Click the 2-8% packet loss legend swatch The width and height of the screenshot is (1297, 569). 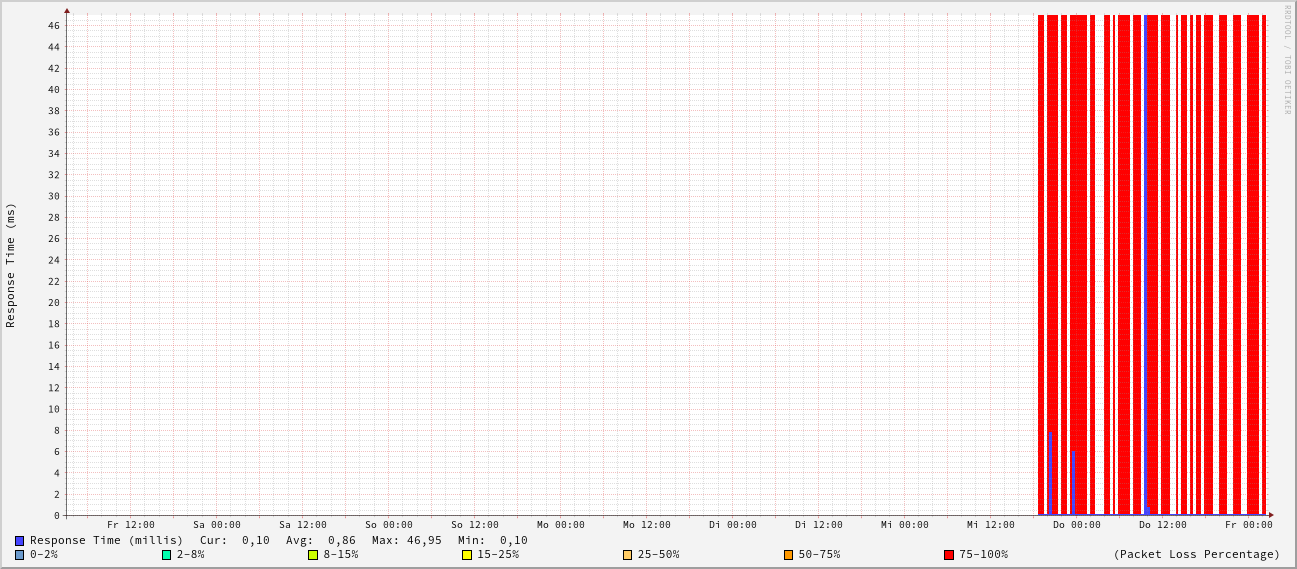pos(166,555)
